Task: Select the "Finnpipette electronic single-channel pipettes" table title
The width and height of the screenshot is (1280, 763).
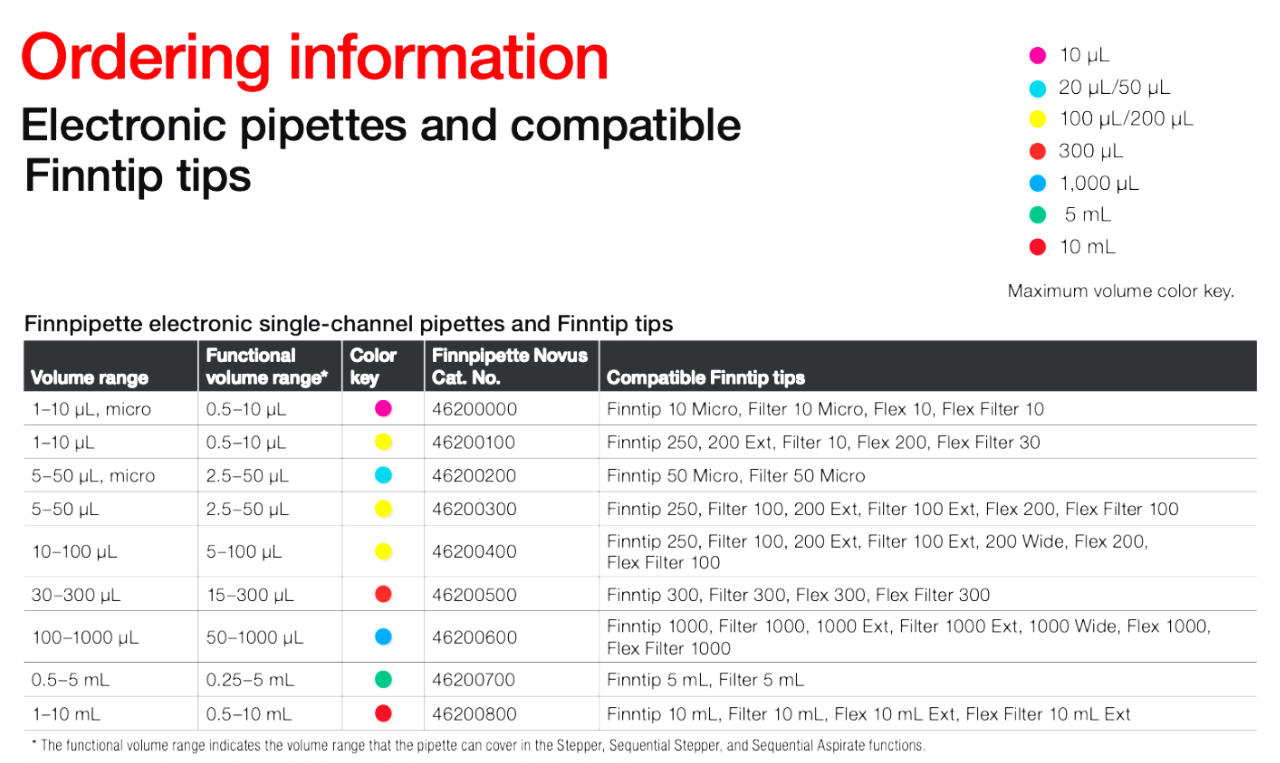Action: (348, 324)
